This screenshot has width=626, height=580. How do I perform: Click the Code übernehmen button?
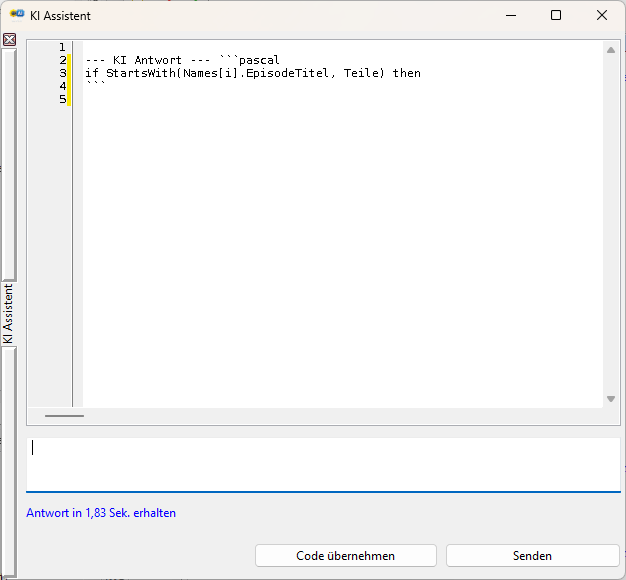[x=345, y=555]
